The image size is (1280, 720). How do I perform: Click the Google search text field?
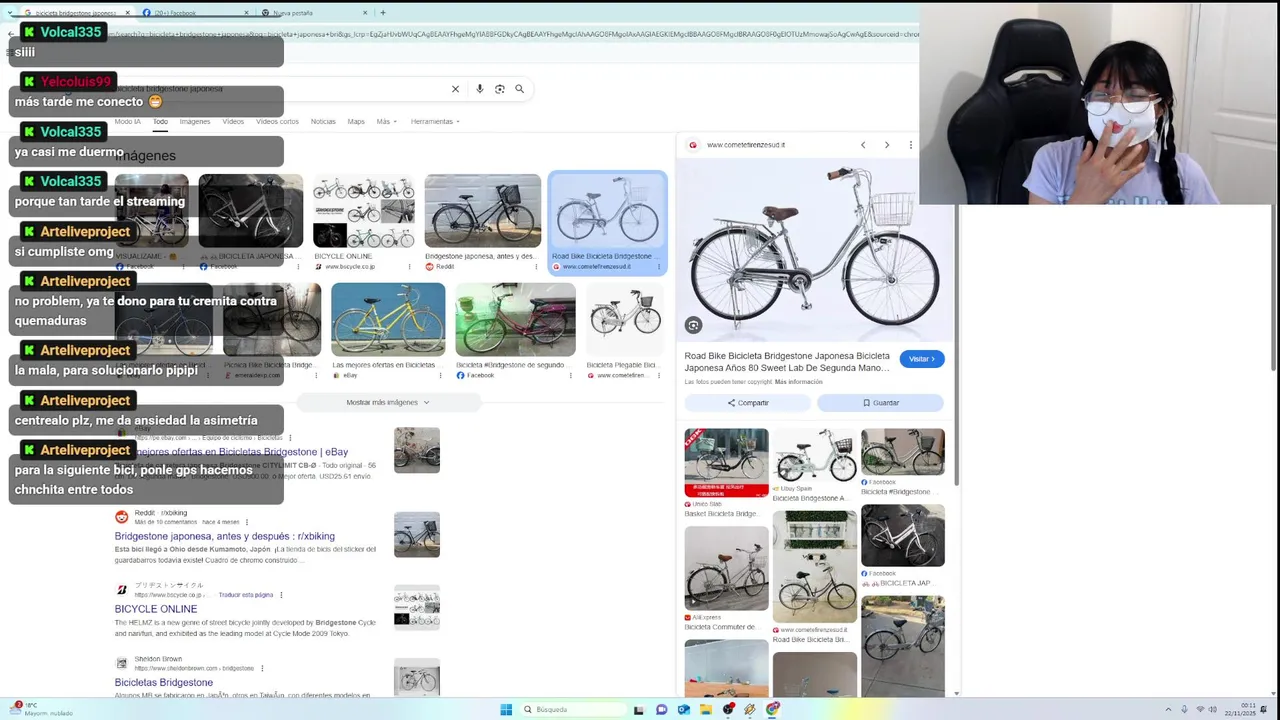[280, 89]
